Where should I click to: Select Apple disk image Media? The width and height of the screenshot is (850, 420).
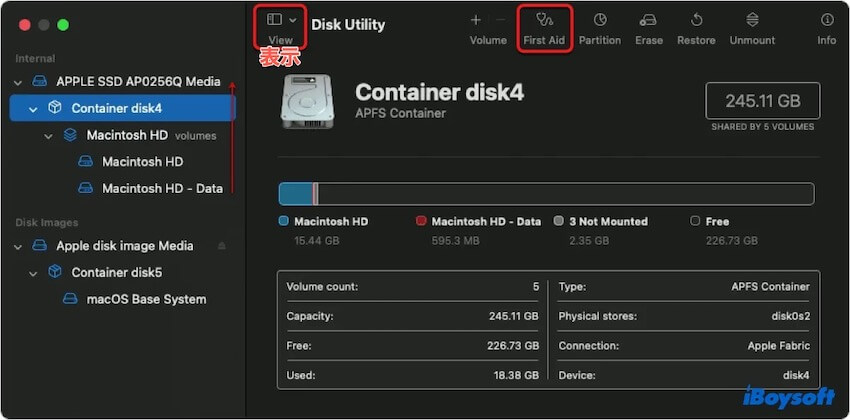[124, 246]
